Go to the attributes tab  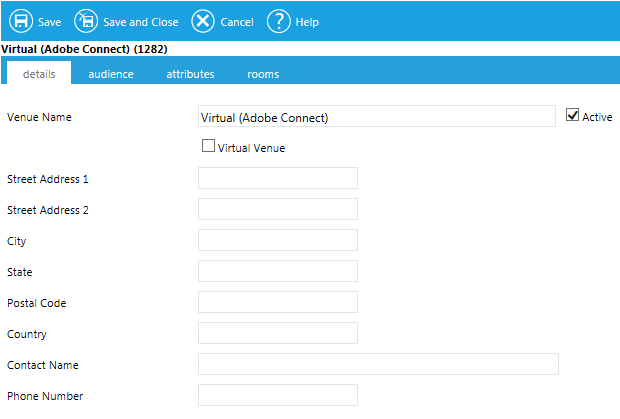coord(190,74)
